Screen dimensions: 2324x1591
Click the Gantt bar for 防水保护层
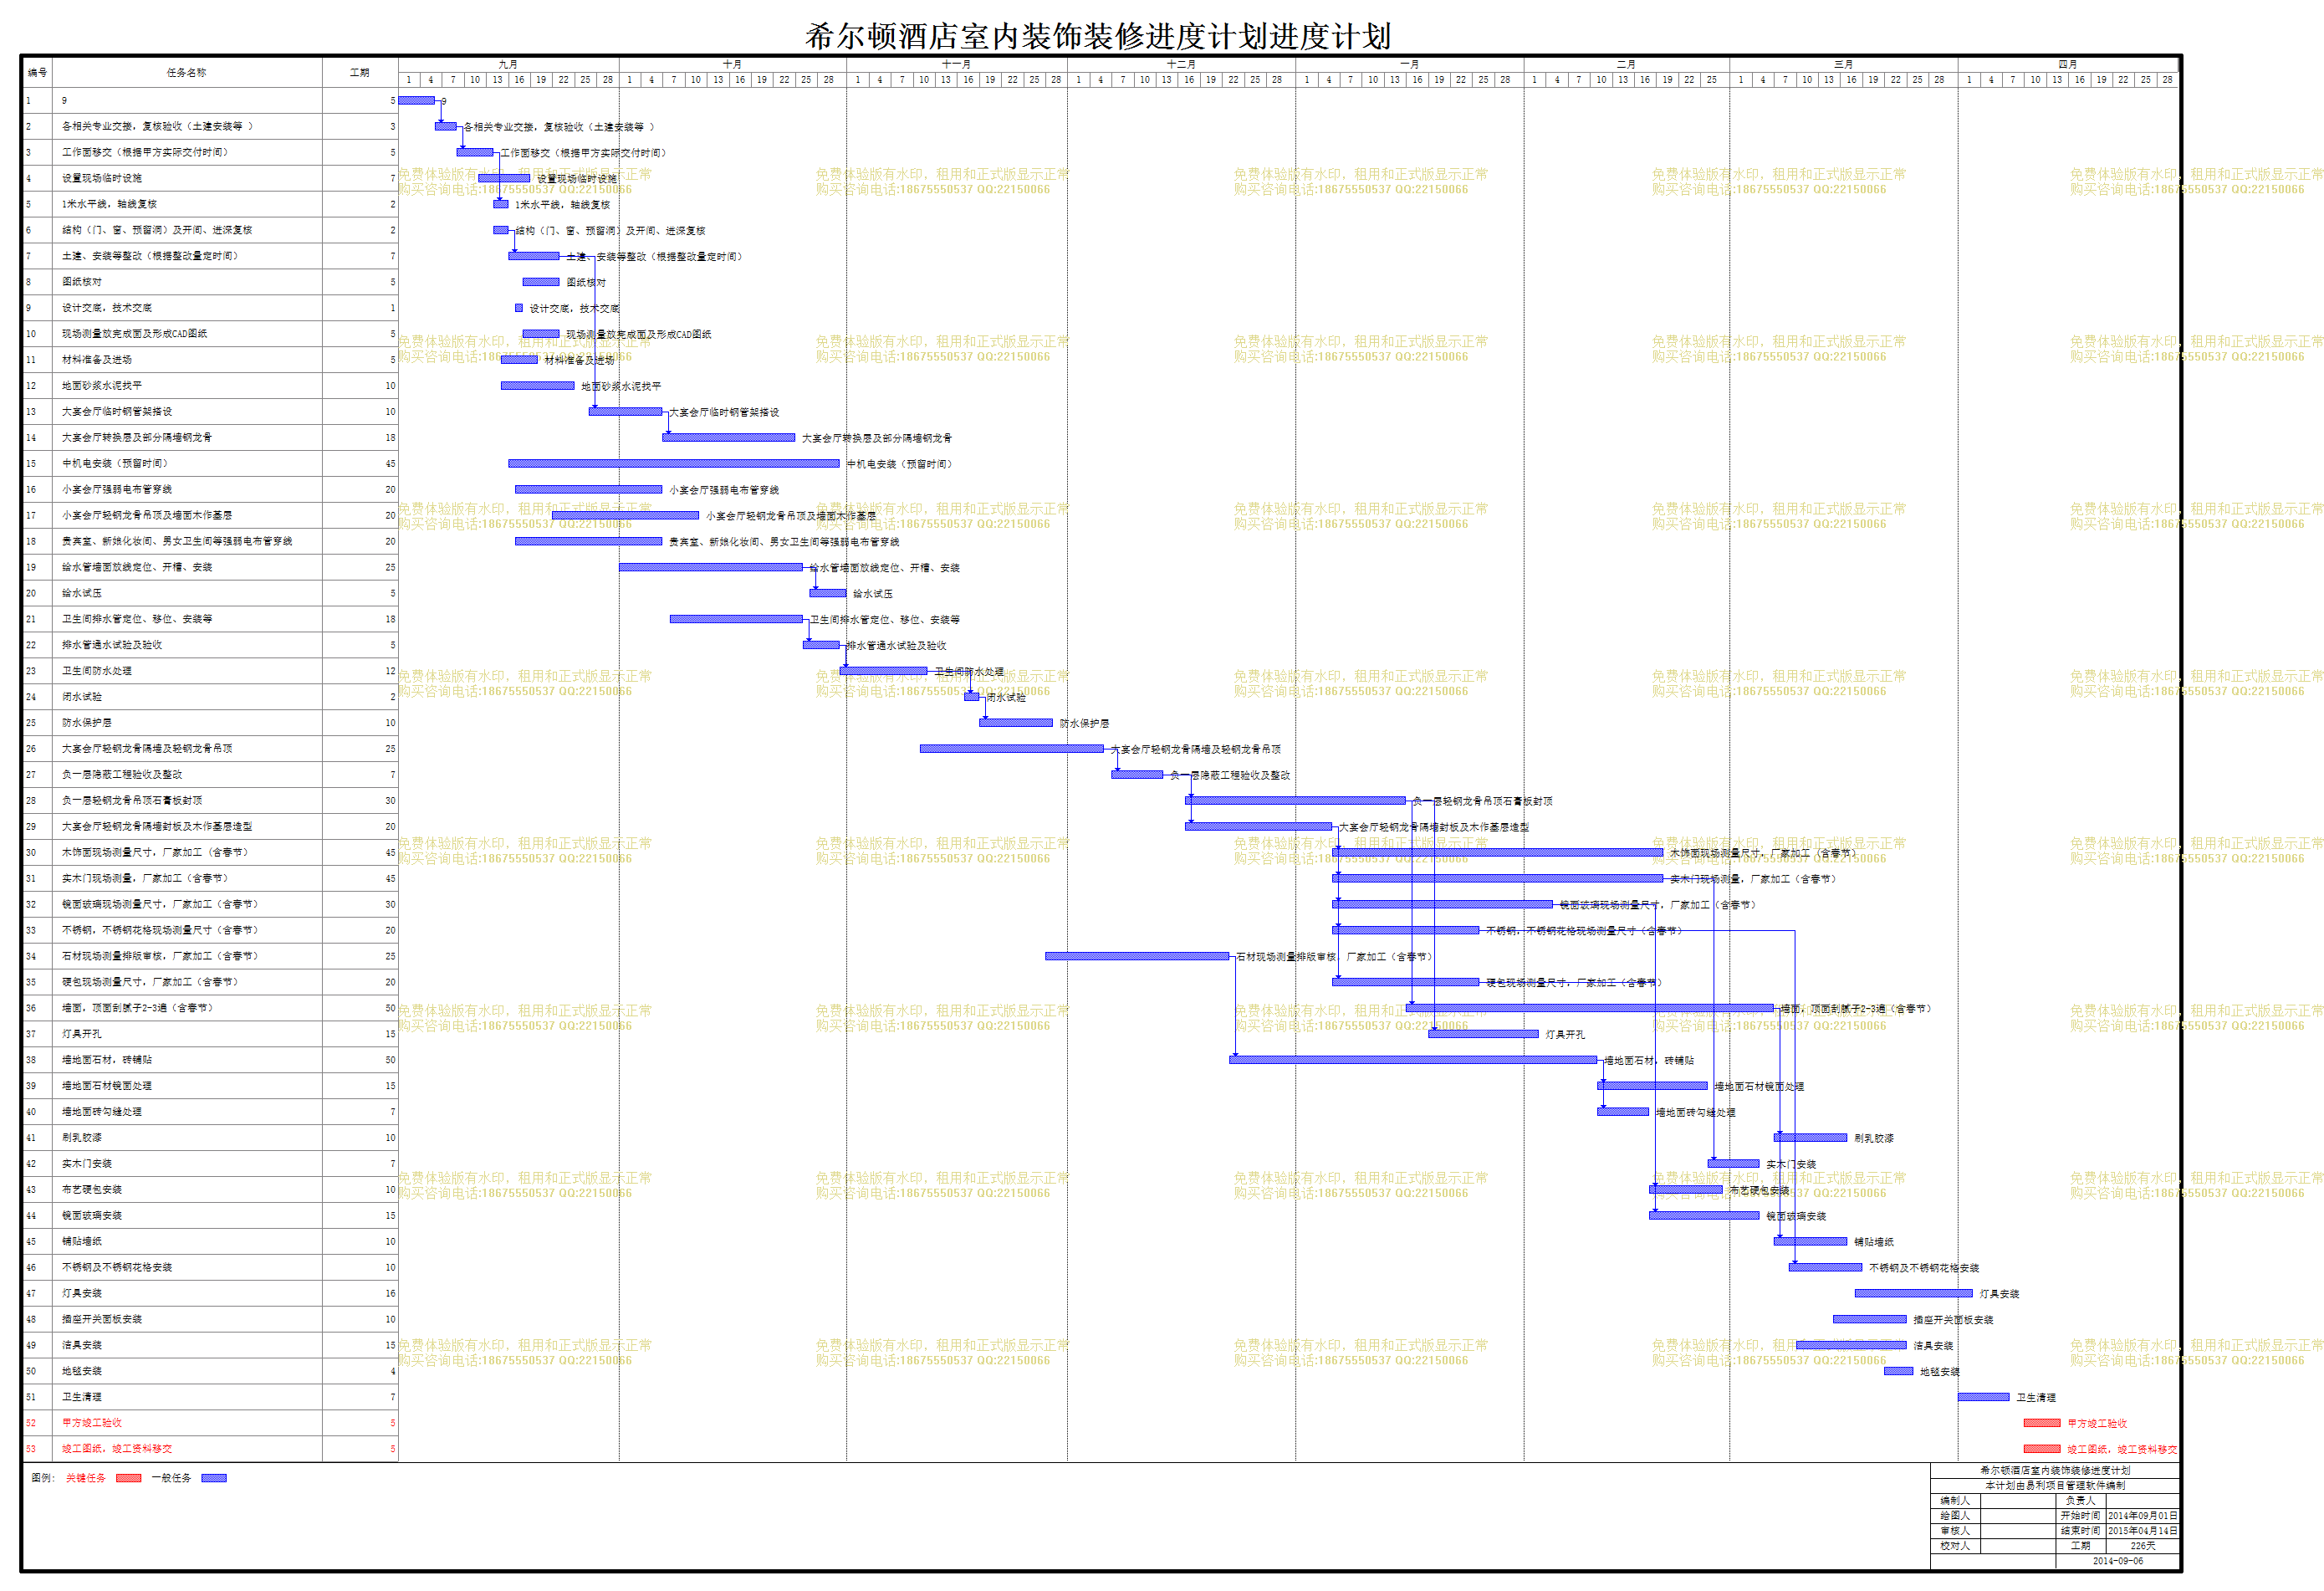(x=1015, y=723)
